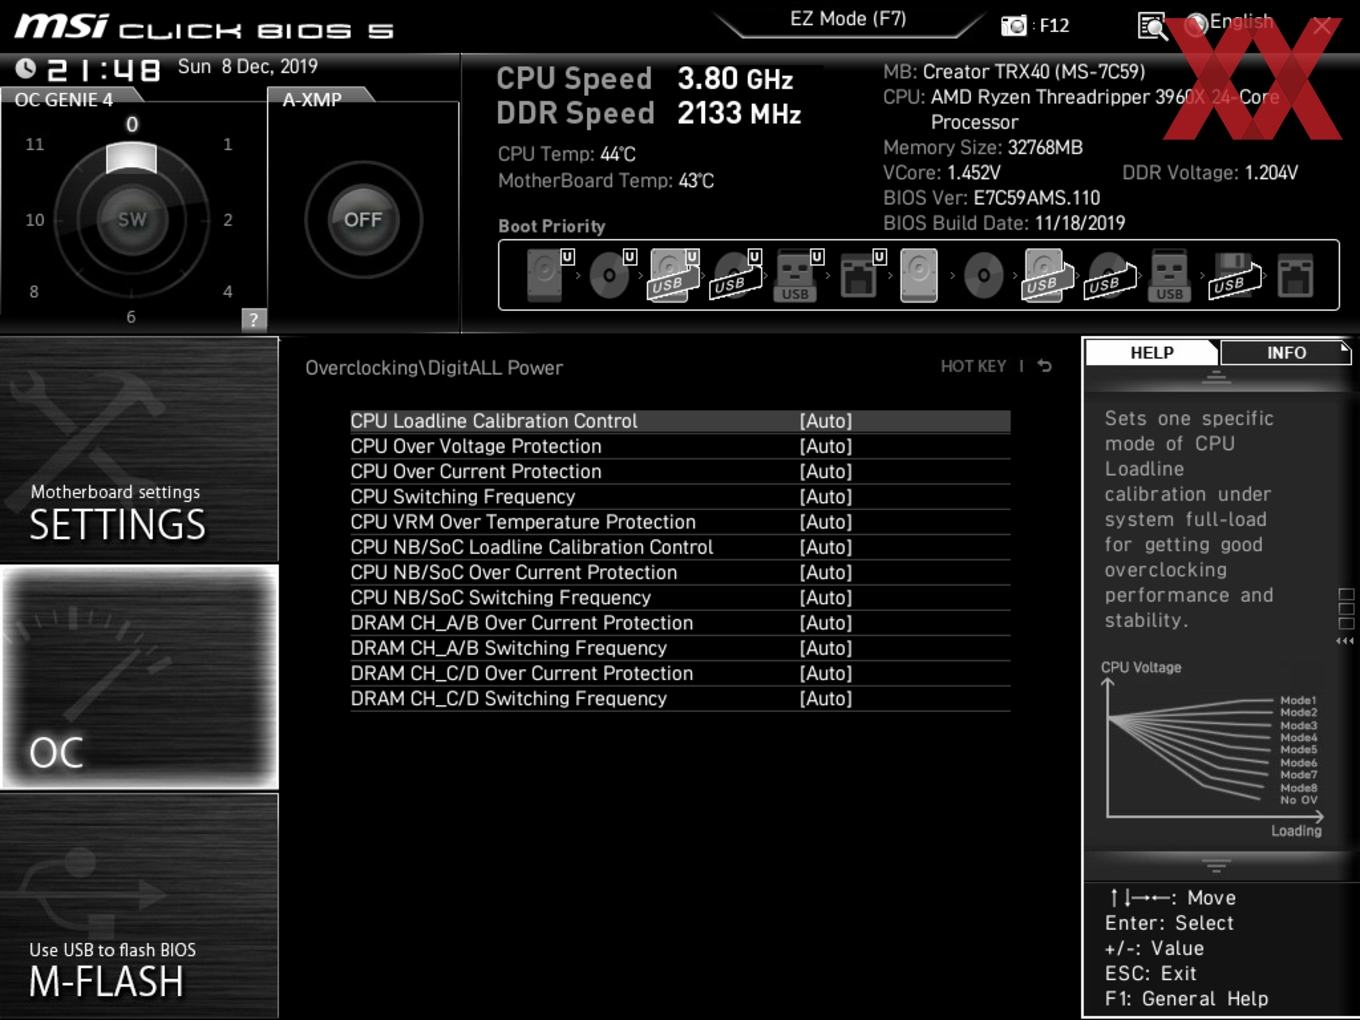Viewport: 1360px width, 1020px height.
Task: Toggle the A-XMP OFF button
Action: 363,219
